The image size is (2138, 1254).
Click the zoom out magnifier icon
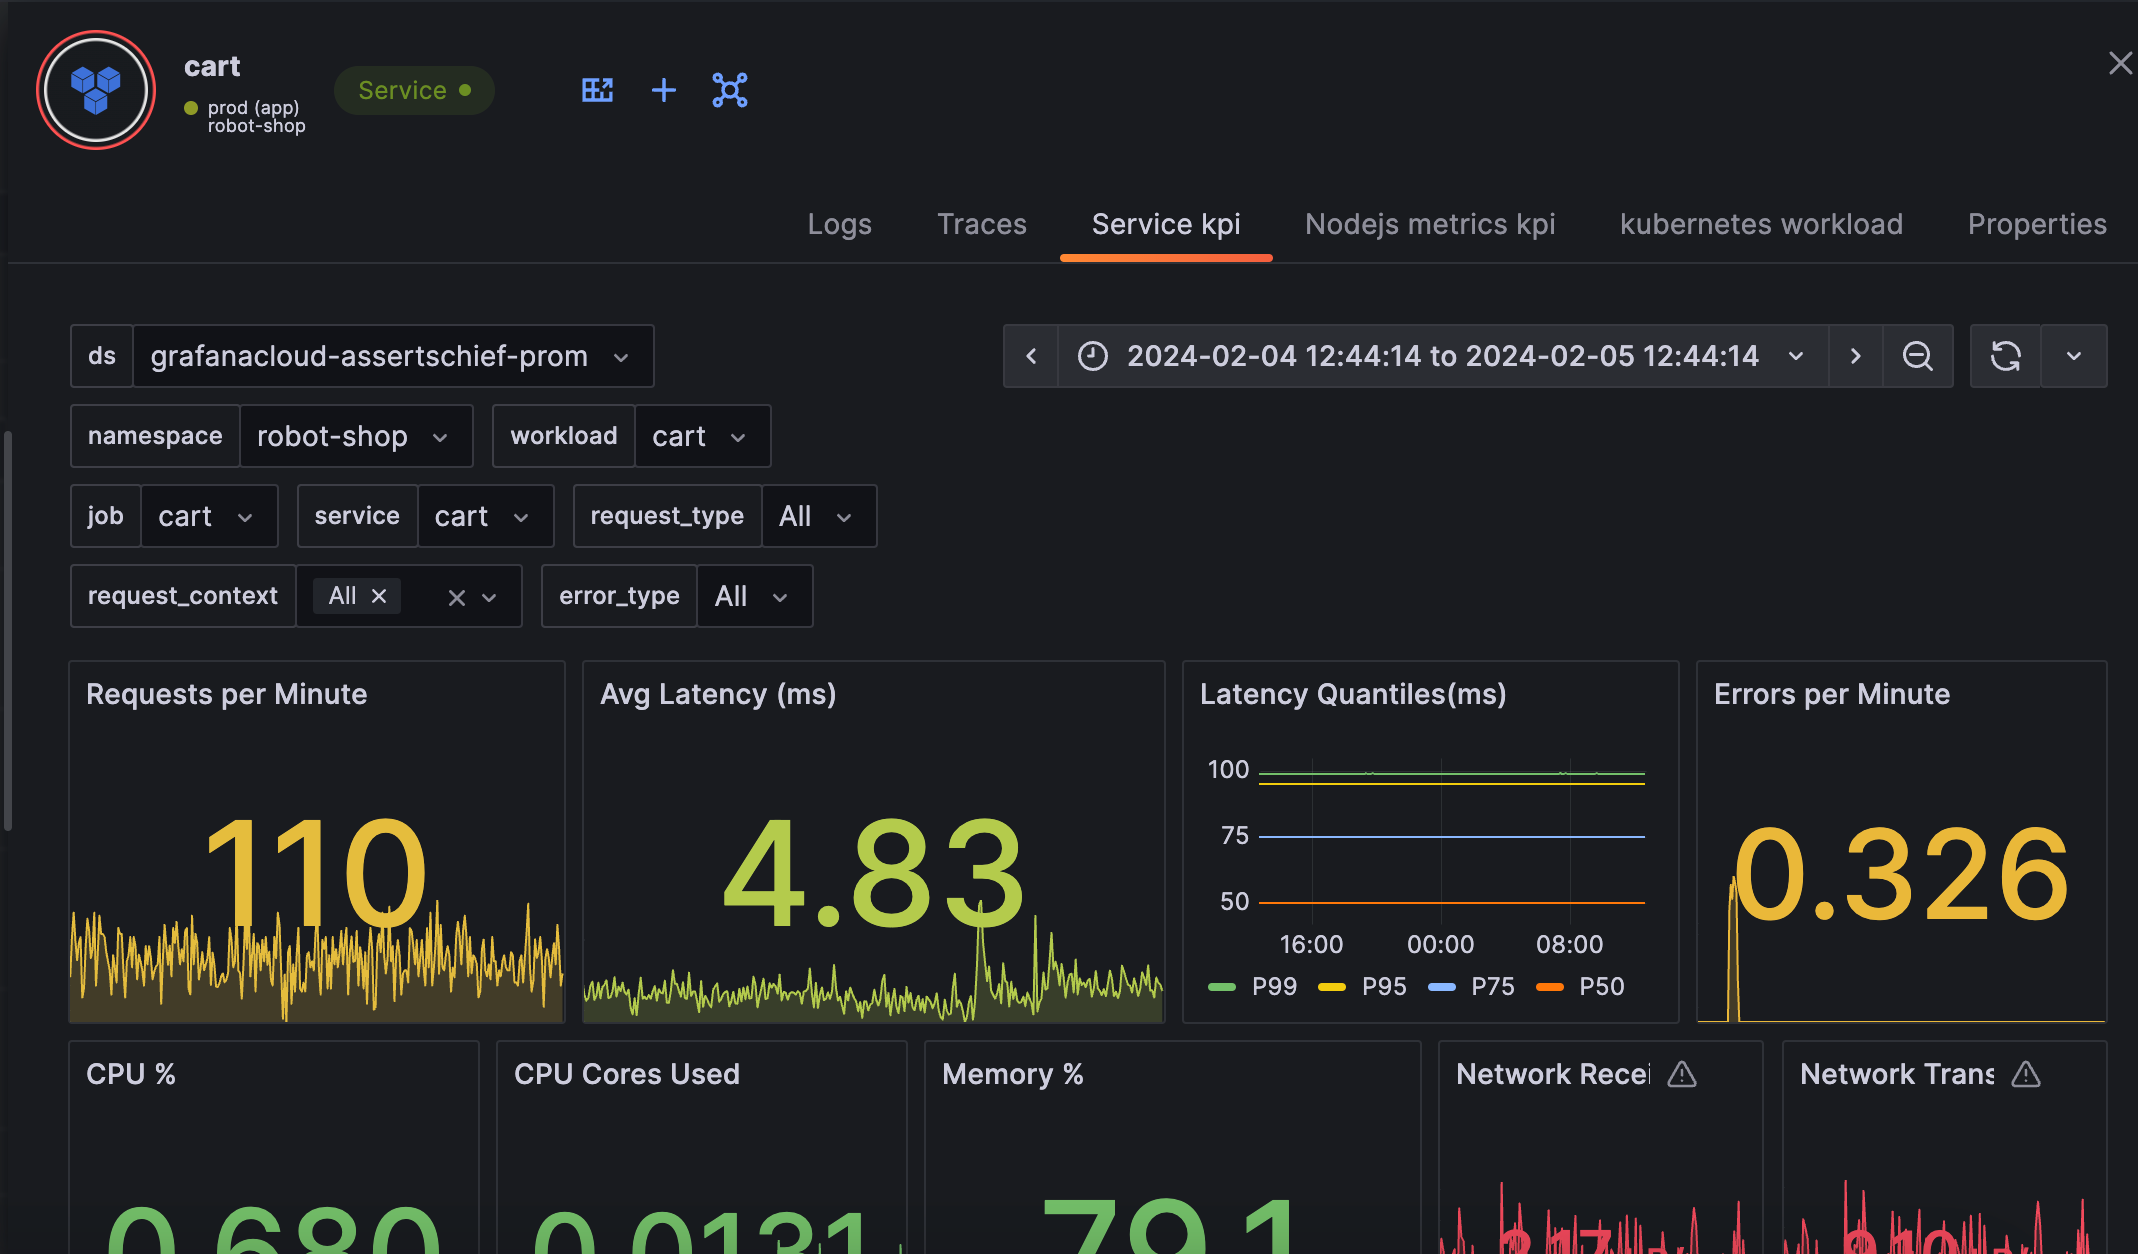[x=1918, y=355]
